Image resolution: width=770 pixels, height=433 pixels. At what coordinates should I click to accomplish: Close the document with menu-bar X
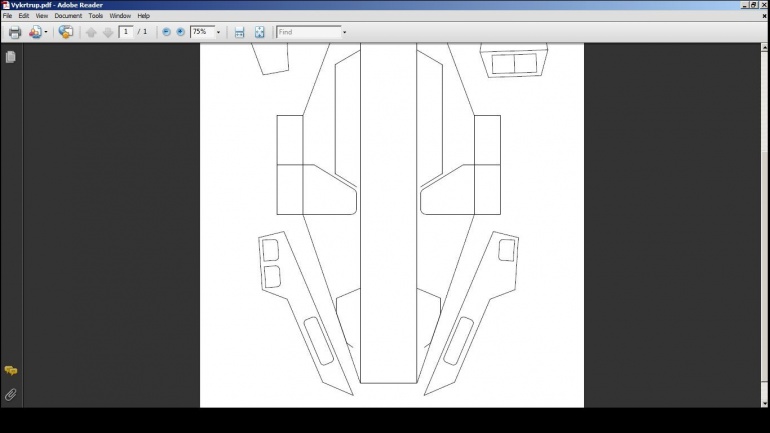tap(764, 16)
